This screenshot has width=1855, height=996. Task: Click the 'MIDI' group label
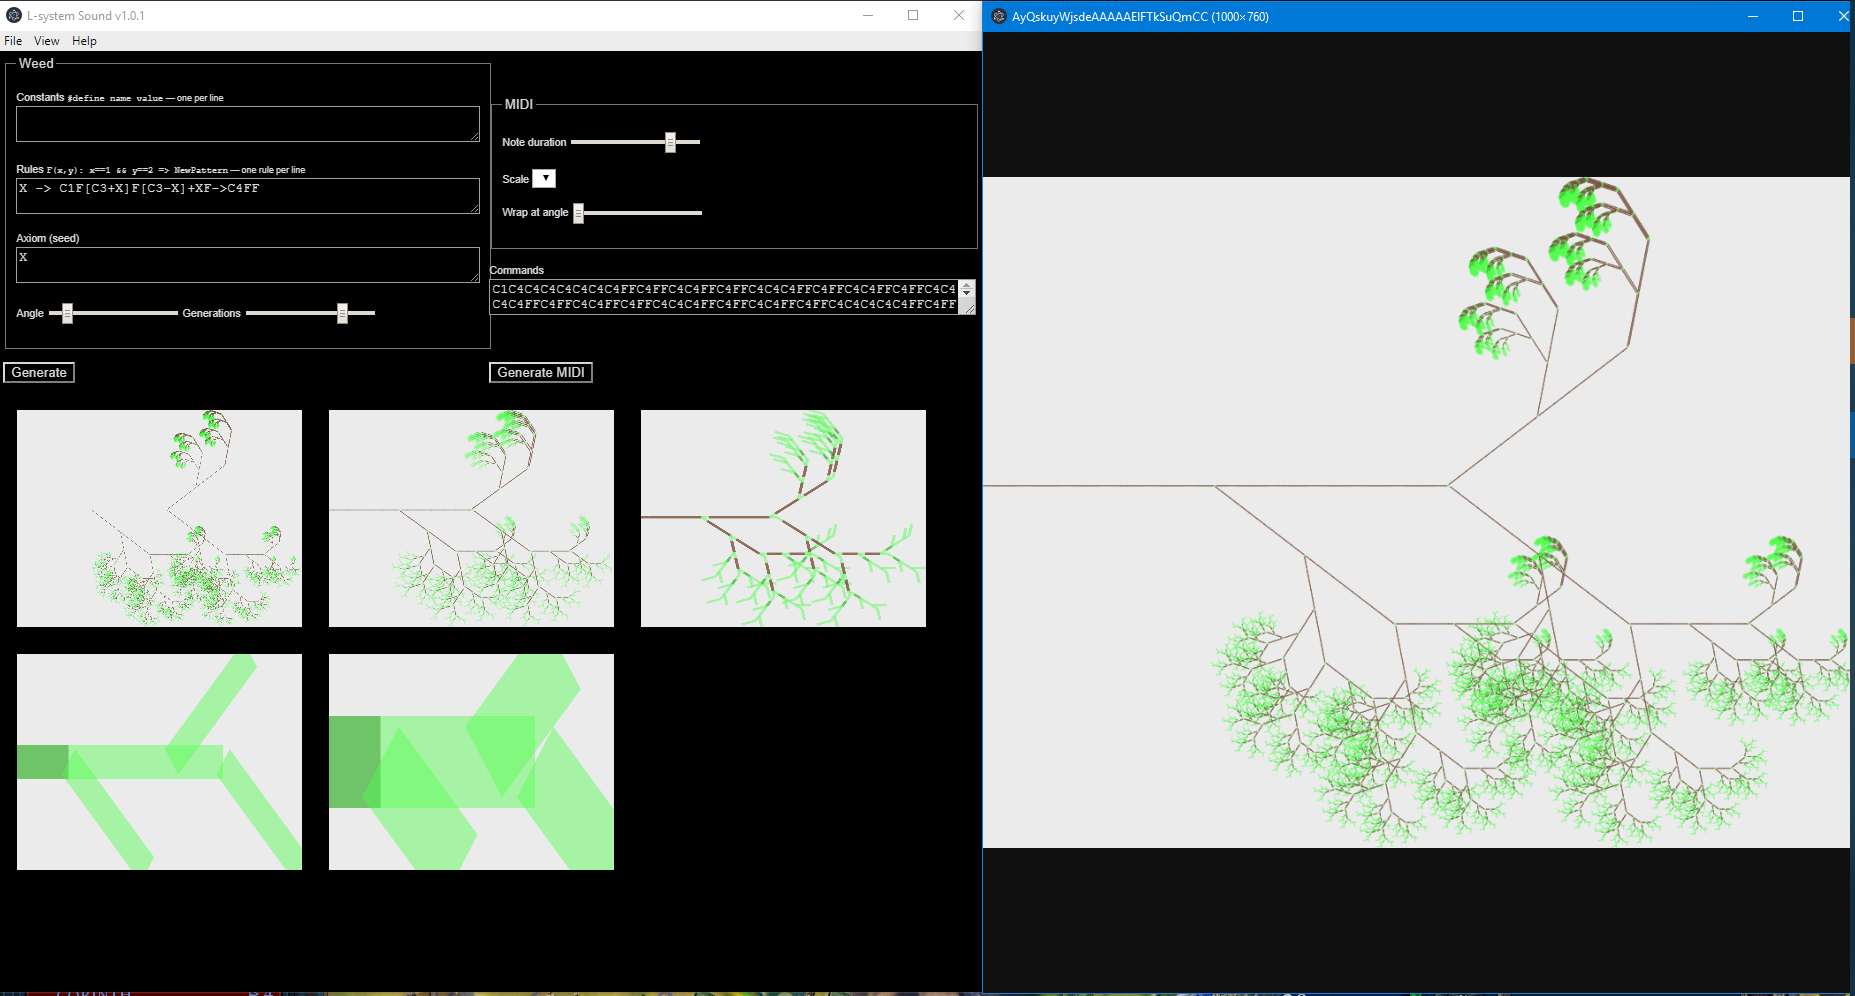coord(519,104)
